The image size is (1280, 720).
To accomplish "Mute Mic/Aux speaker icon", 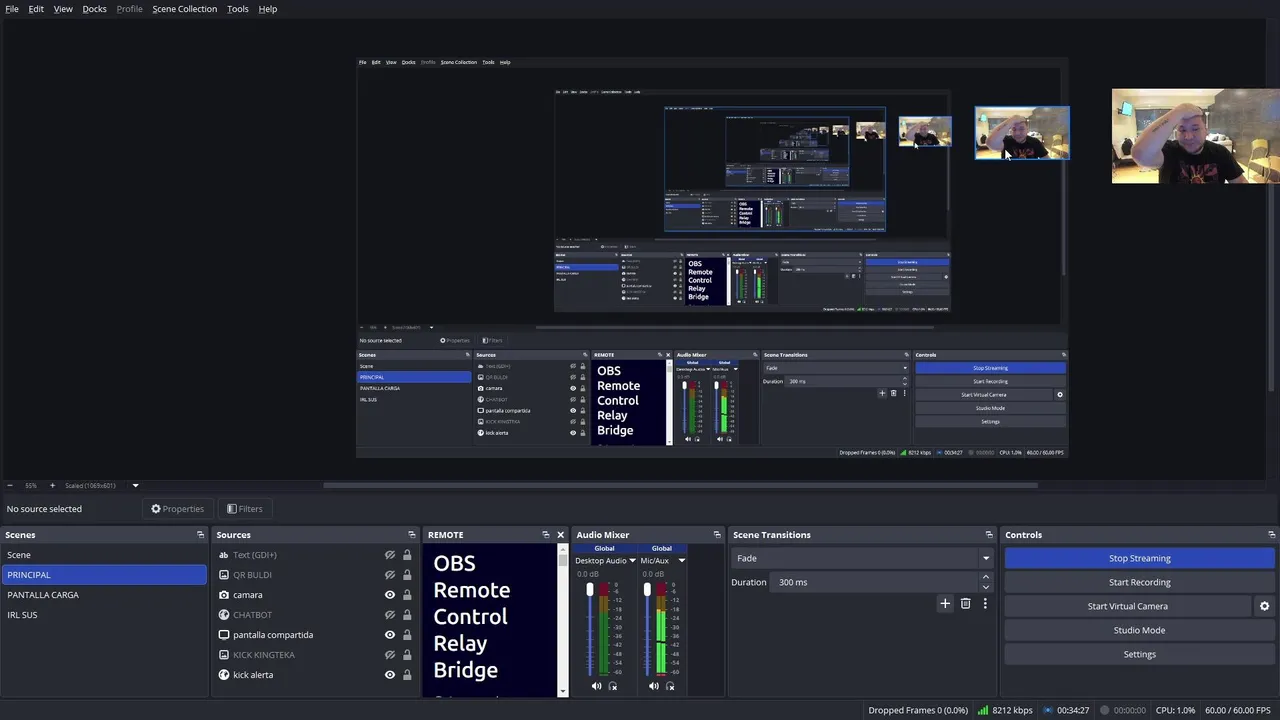I will point(654,686).
